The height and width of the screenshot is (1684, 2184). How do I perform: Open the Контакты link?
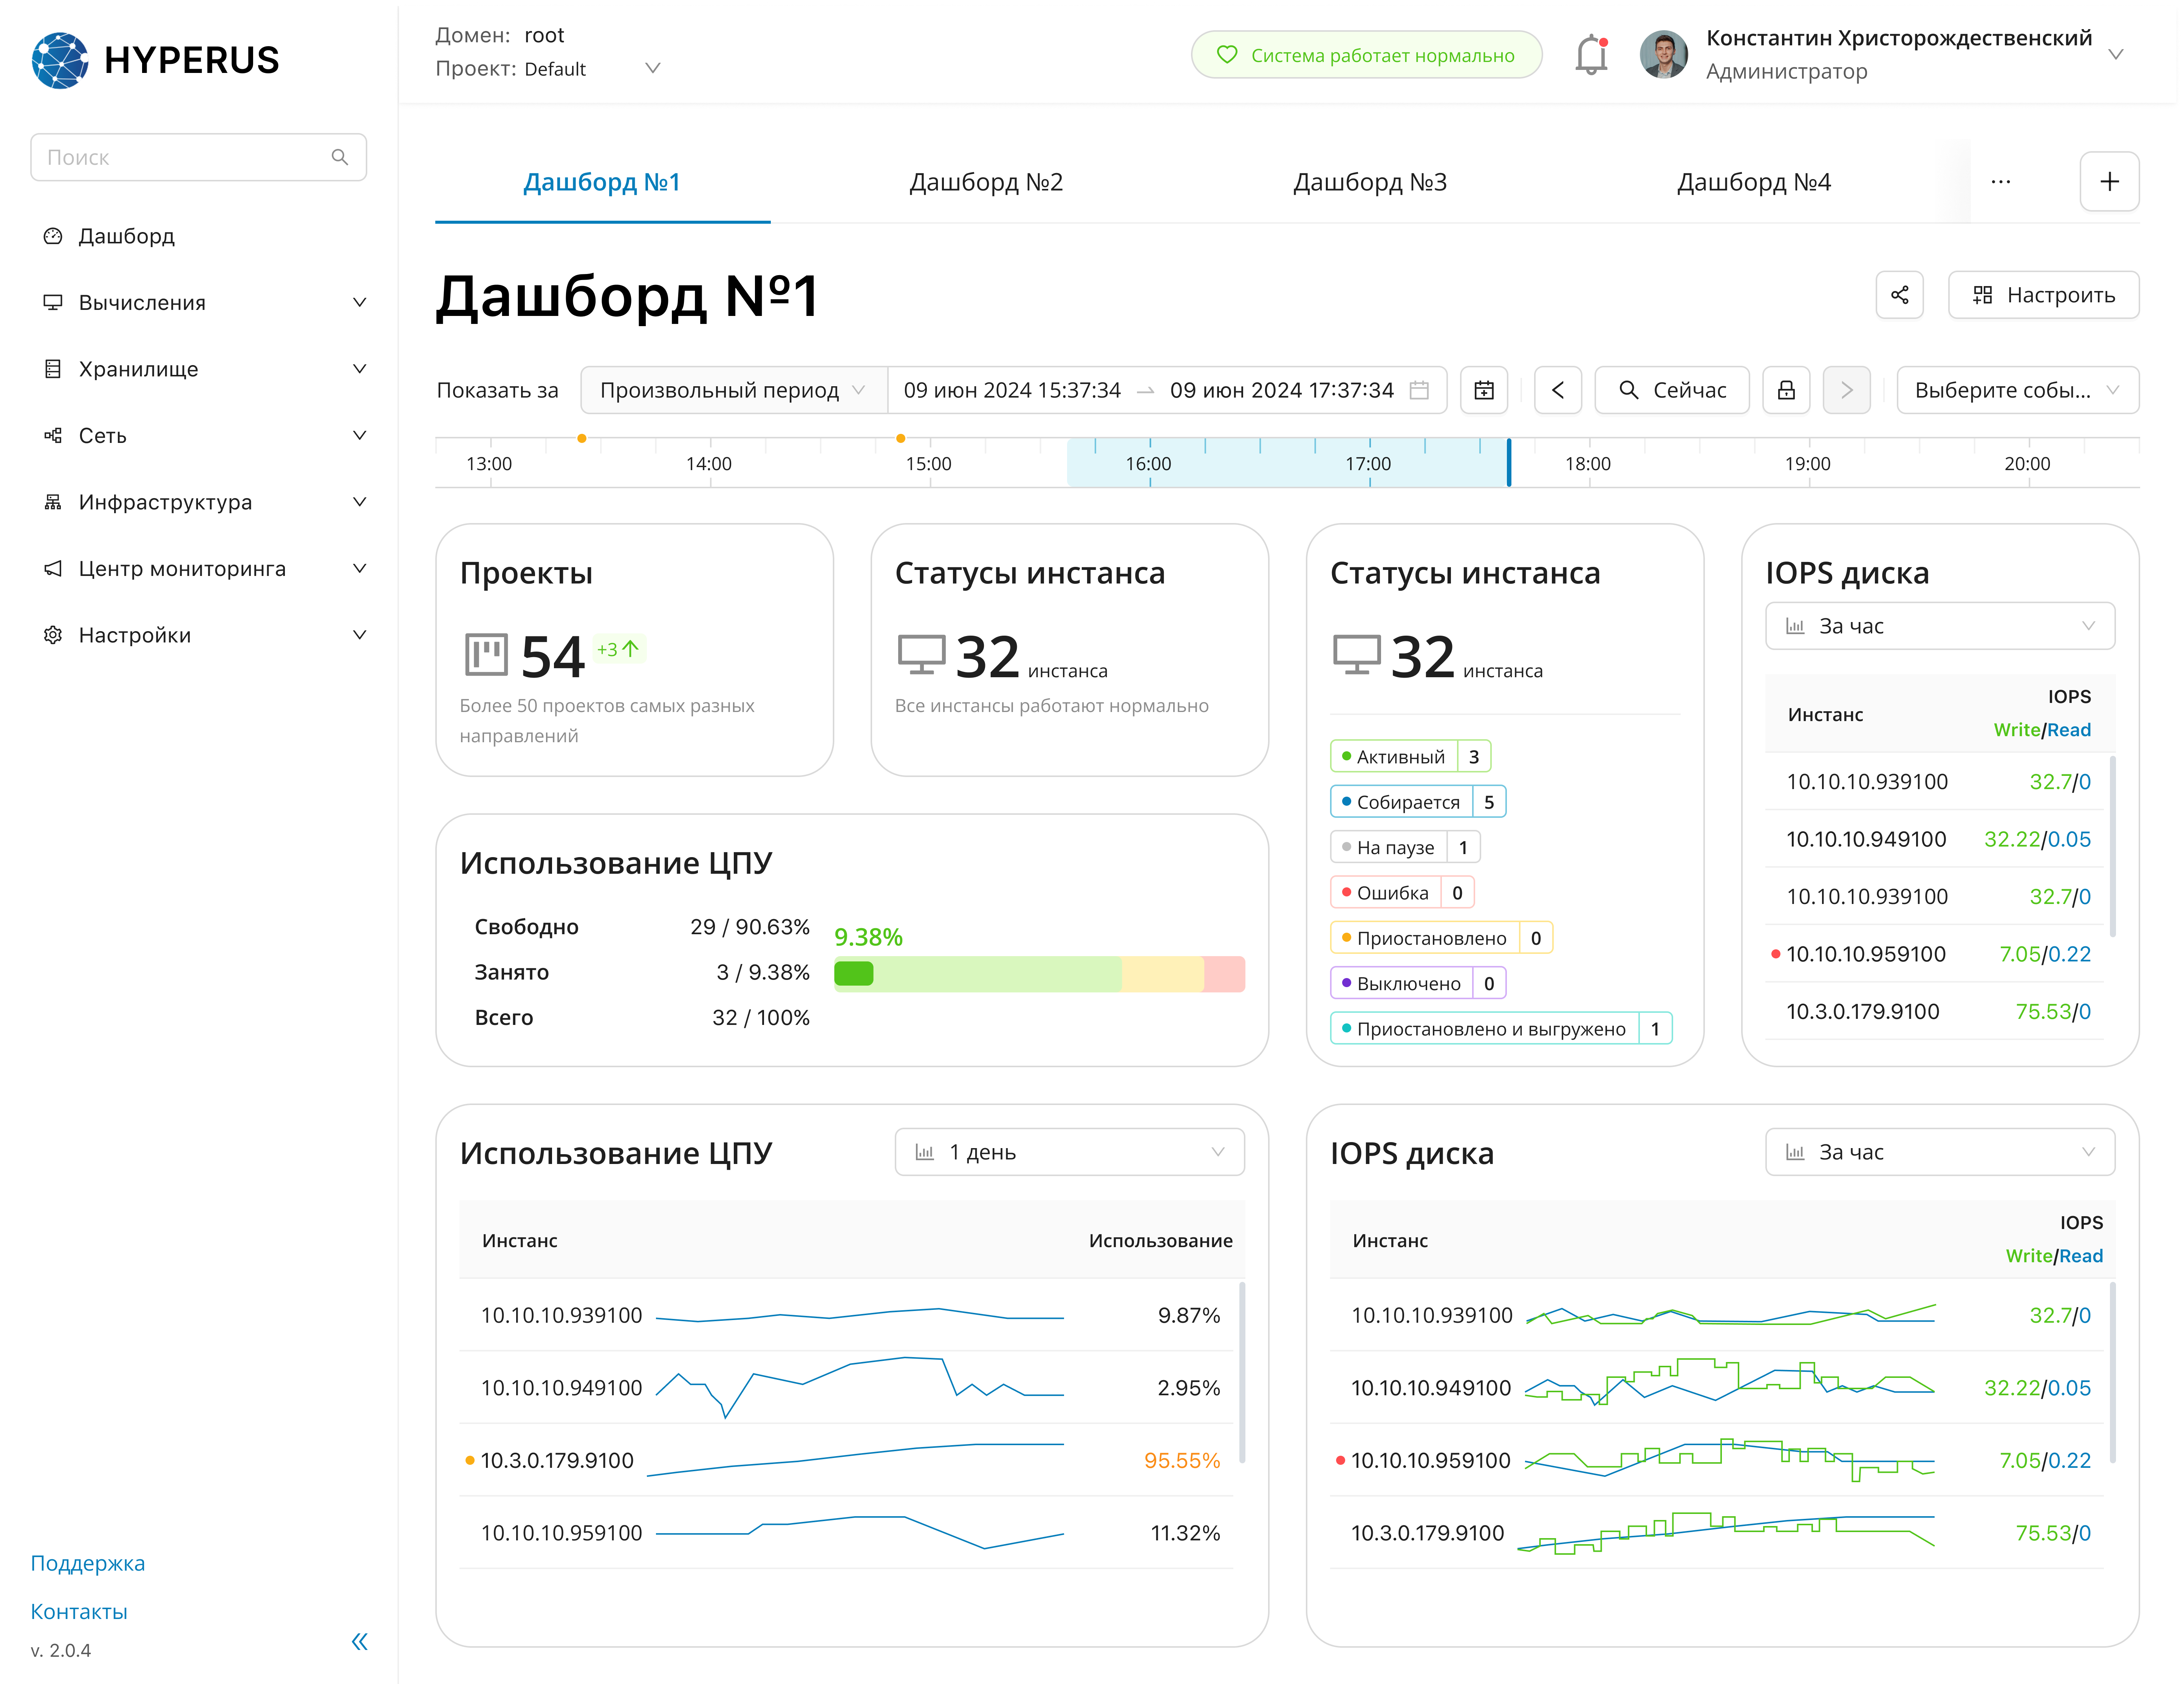(x=79, y=1611)
